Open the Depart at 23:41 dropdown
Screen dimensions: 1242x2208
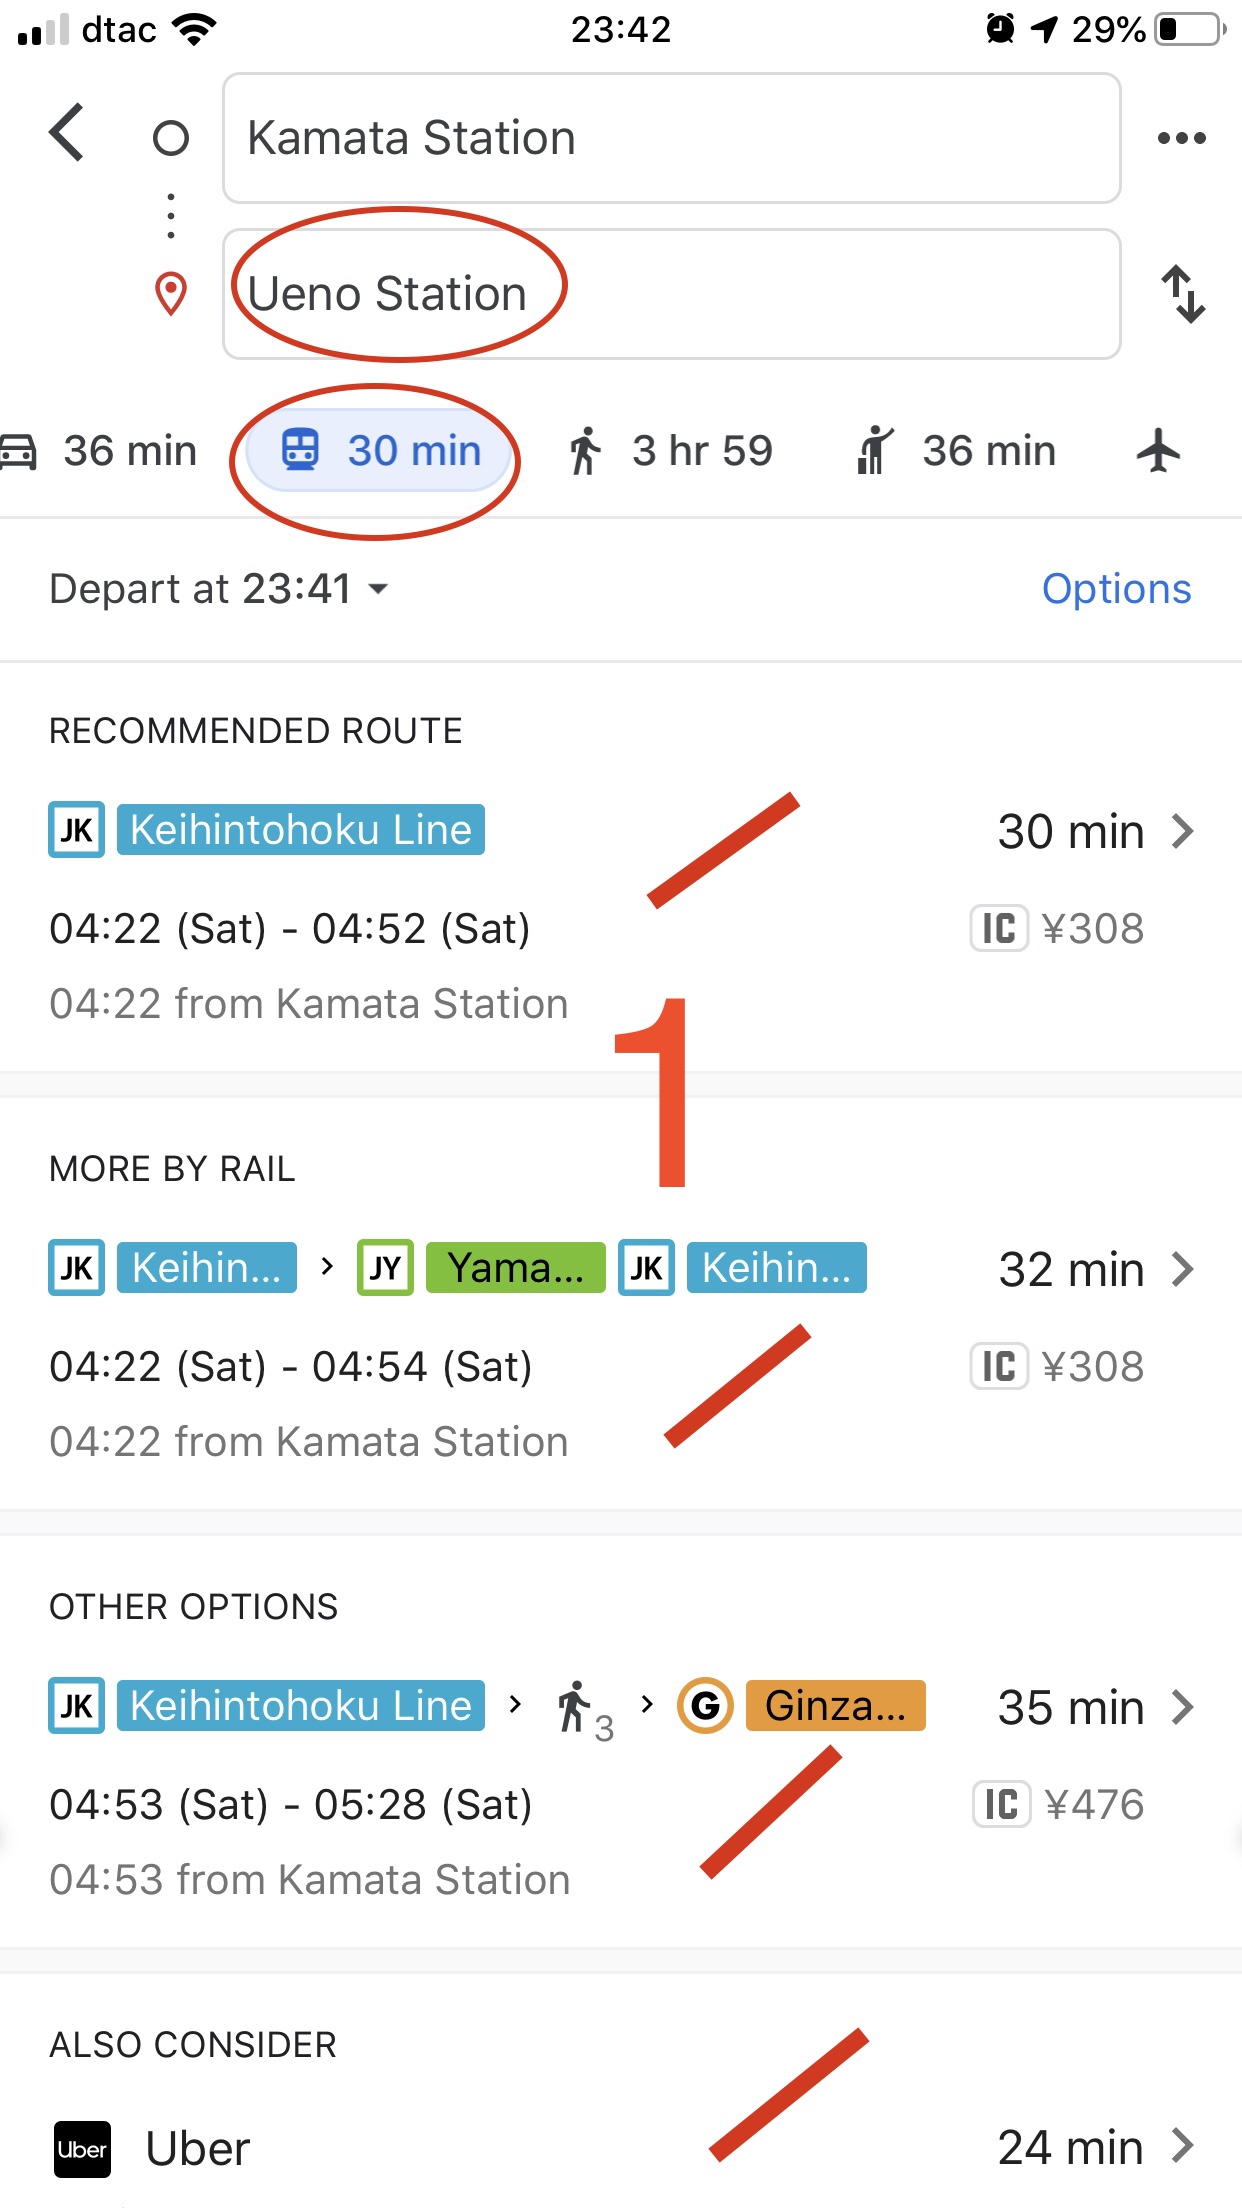tap(219, 589)
